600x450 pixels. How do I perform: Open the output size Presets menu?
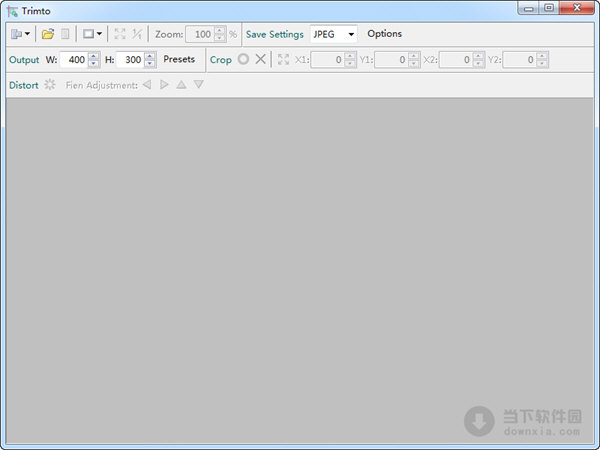[179, 60]
